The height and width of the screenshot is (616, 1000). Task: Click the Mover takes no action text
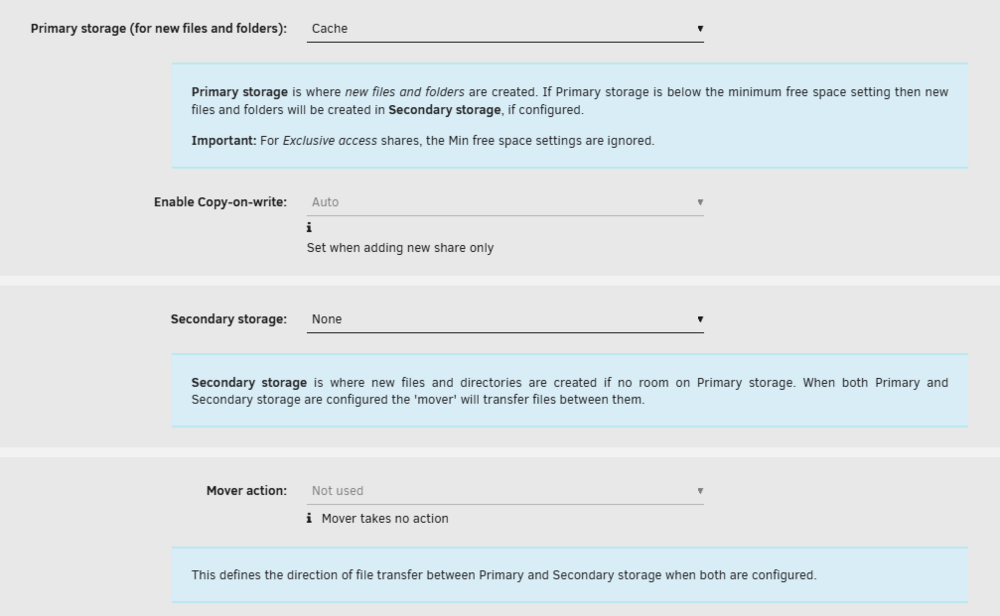[x=385, y=518]
